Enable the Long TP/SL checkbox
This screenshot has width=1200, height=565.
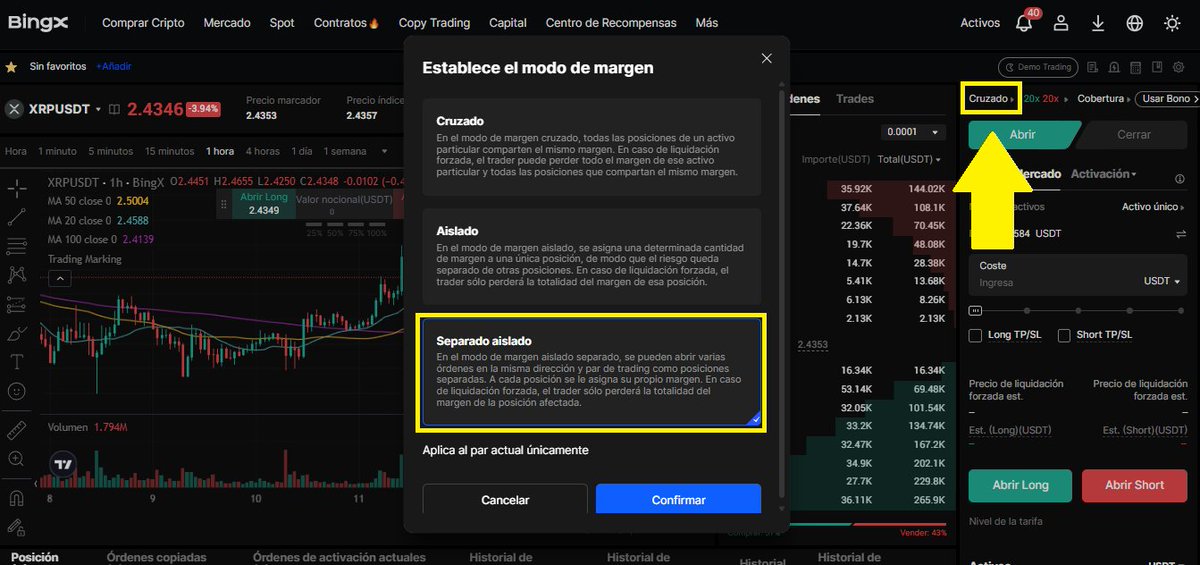coord(975,335)
